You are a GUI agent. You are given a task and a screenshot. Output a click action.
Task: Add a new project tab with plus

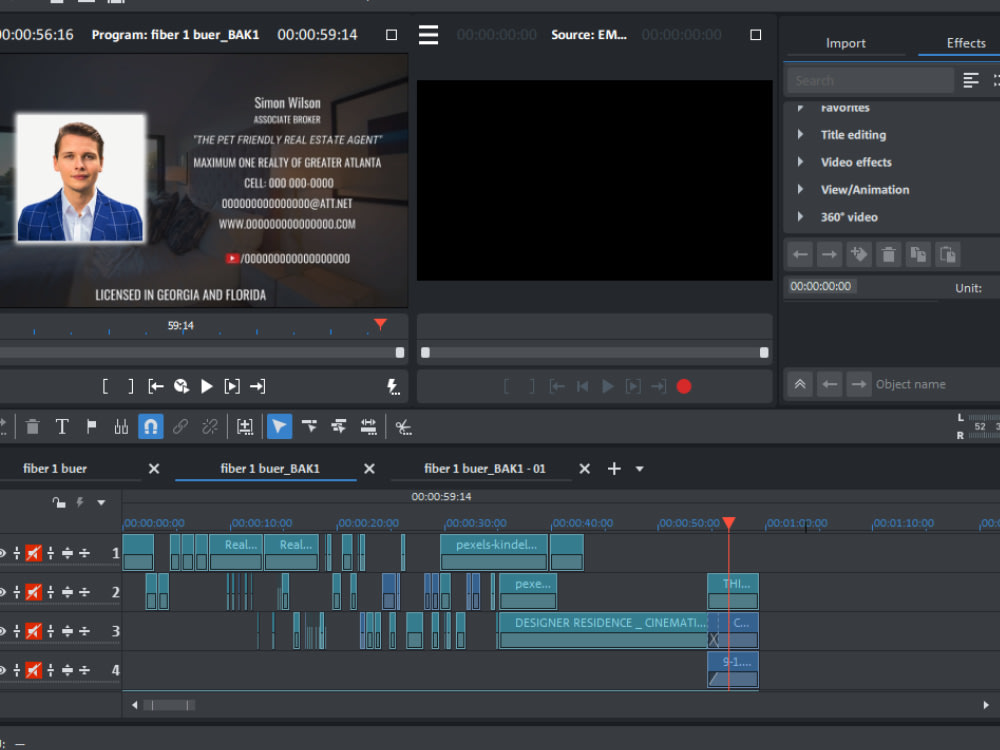tap(614, 469)
